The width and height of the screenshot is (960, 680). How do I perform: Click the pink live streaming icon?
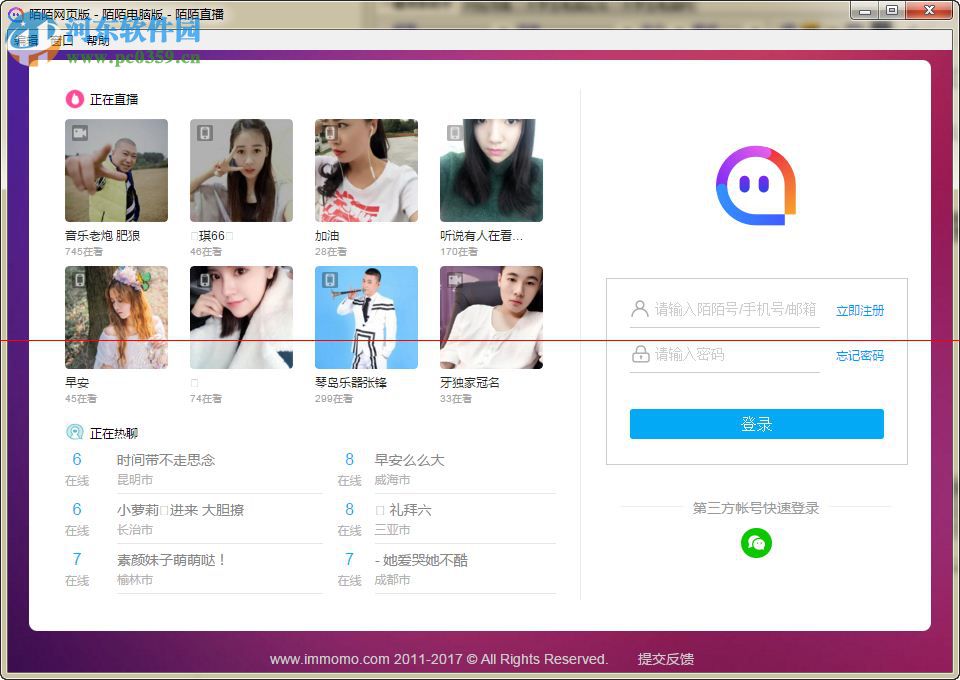(x=75, y=99)
